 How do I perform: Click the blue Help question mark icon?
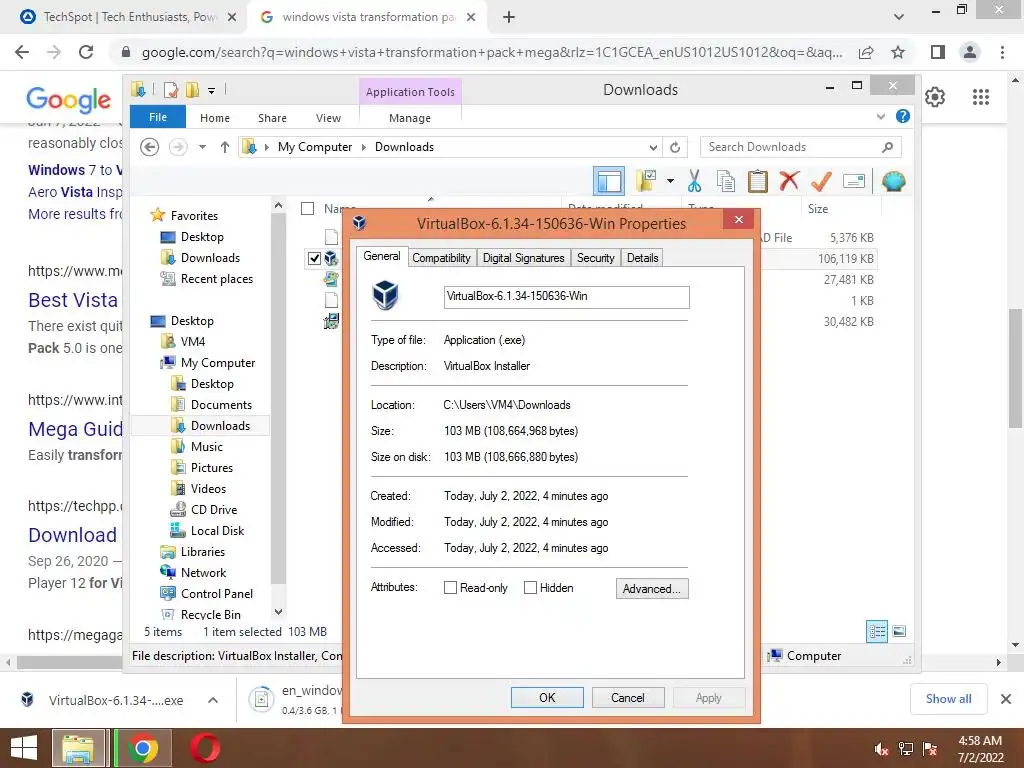coord(903,116)
